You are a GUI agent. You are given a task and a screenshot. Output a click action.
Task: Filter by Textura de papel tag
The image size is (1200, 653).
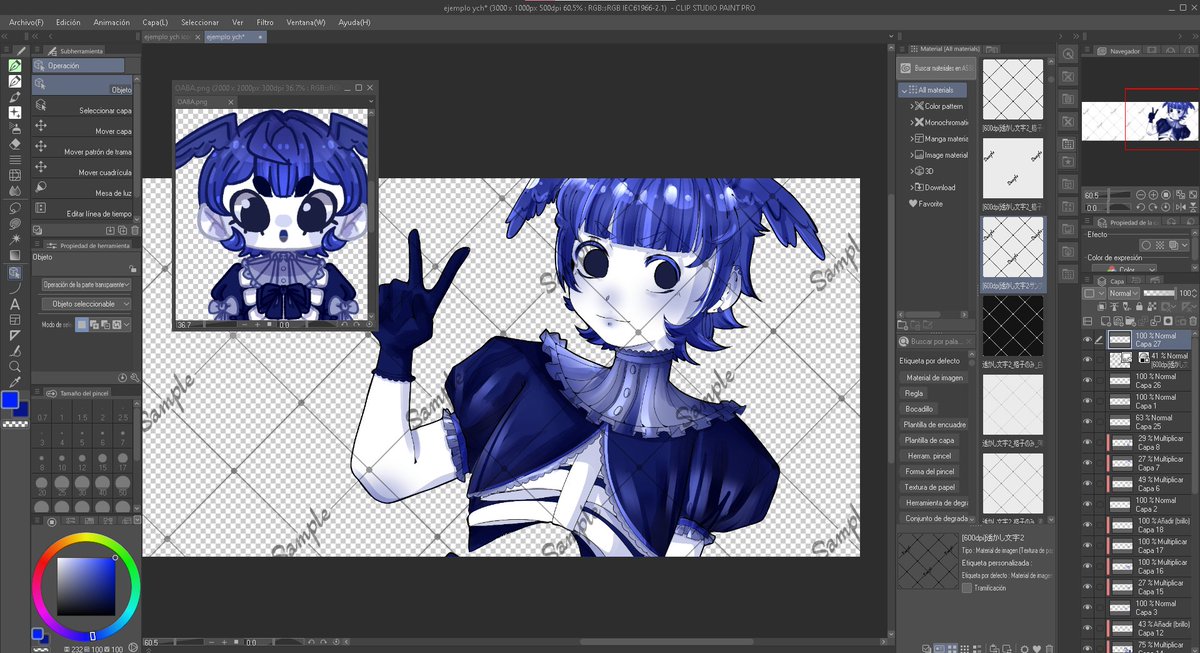click(929, 487)
